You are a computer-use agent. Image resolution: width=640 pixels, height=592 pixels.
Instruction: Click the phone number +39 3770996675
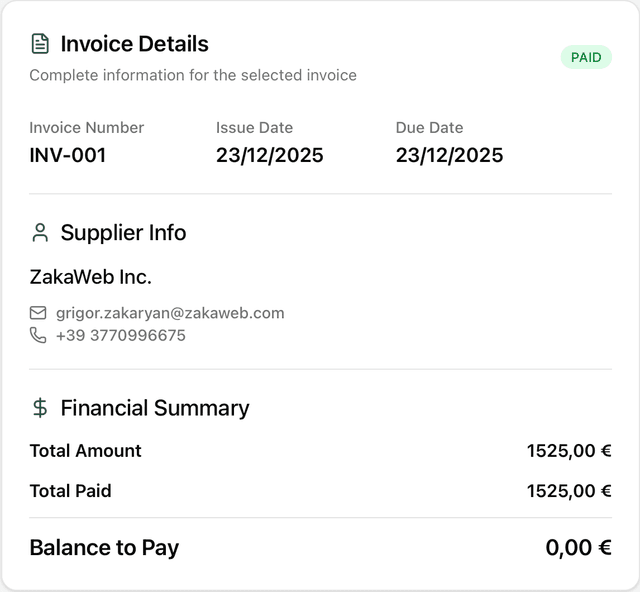(121, 335)
